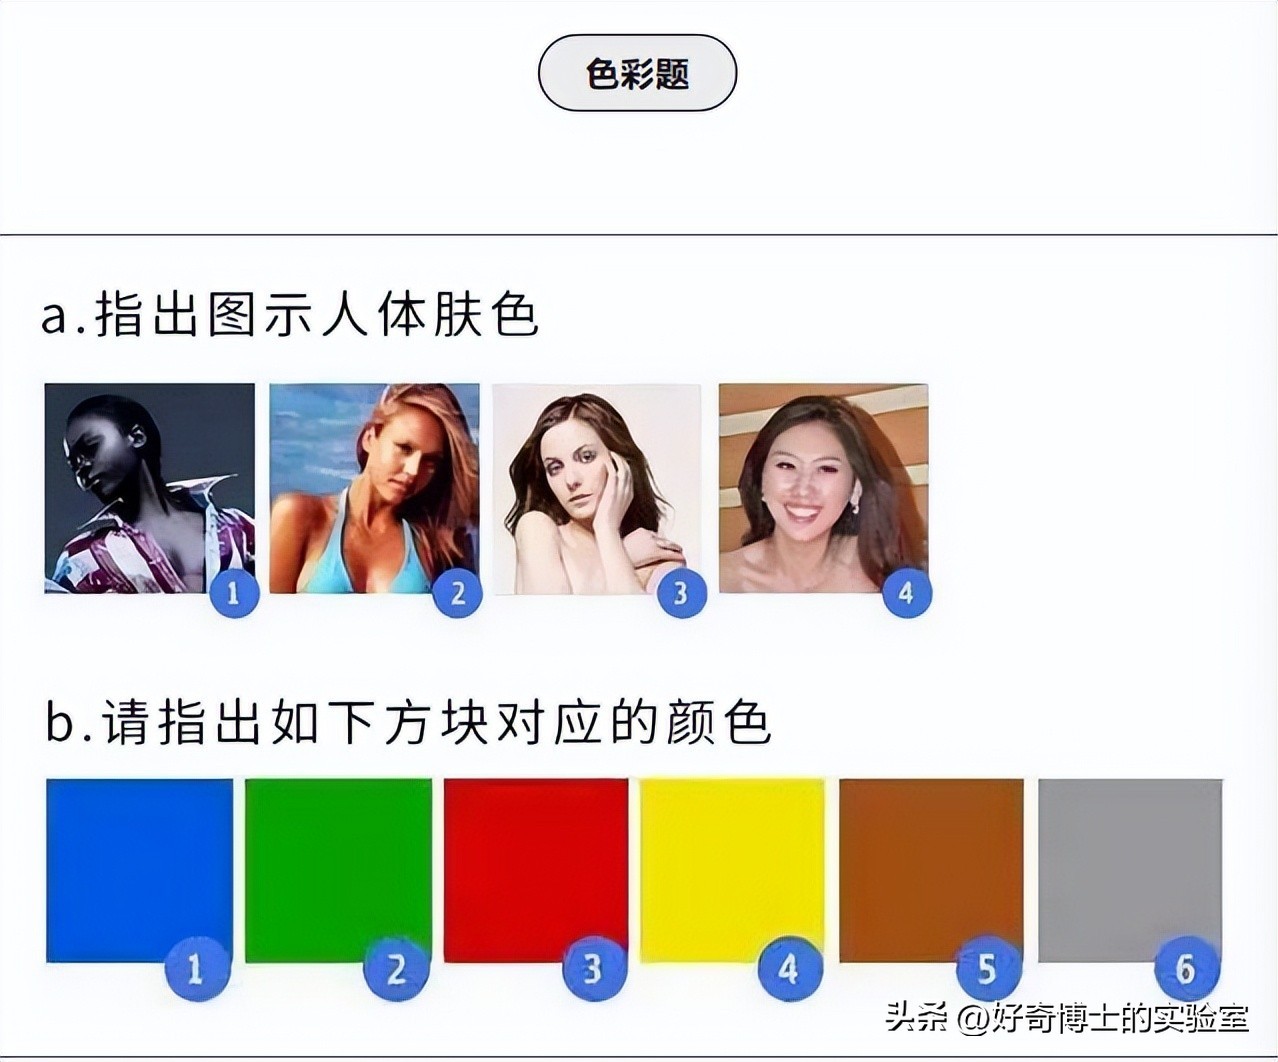Image resolution: width=1278 pixels, height=1062 pixels.
Task: Select blue badge 2 under bikini portrait
Action: (x=458, y=593)
